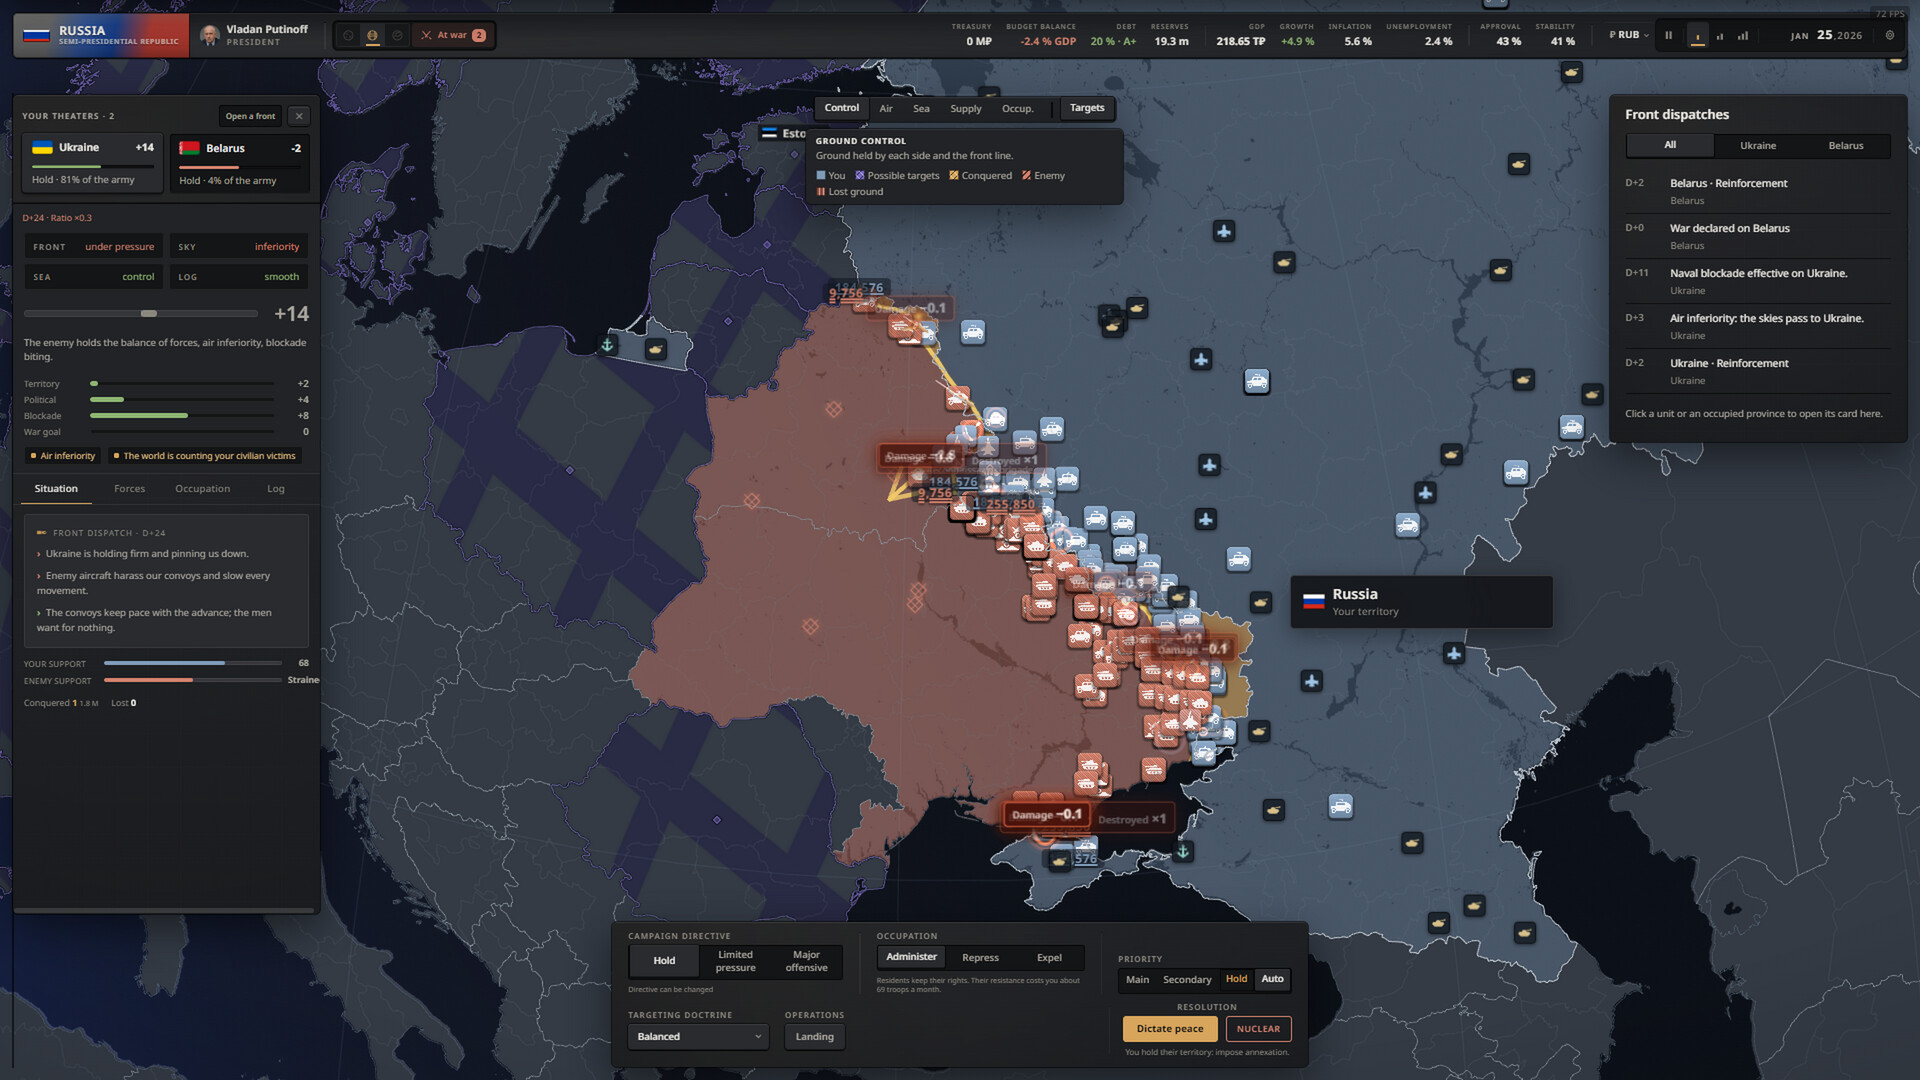
Task: Pause the game with the pause icon
Action: (1668, 36)
